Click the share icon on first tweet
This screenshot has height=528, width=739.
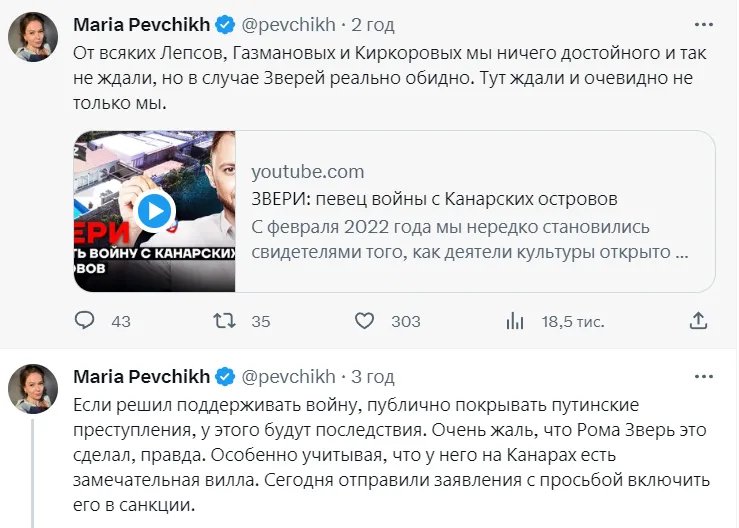(698, 321)
